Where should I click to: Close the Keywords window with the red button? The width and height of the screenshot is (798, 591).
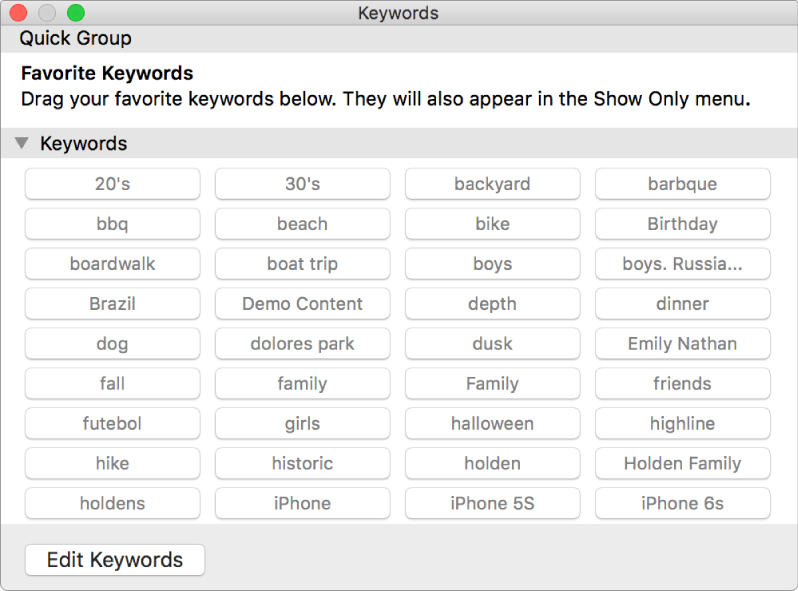pos(18,14)
